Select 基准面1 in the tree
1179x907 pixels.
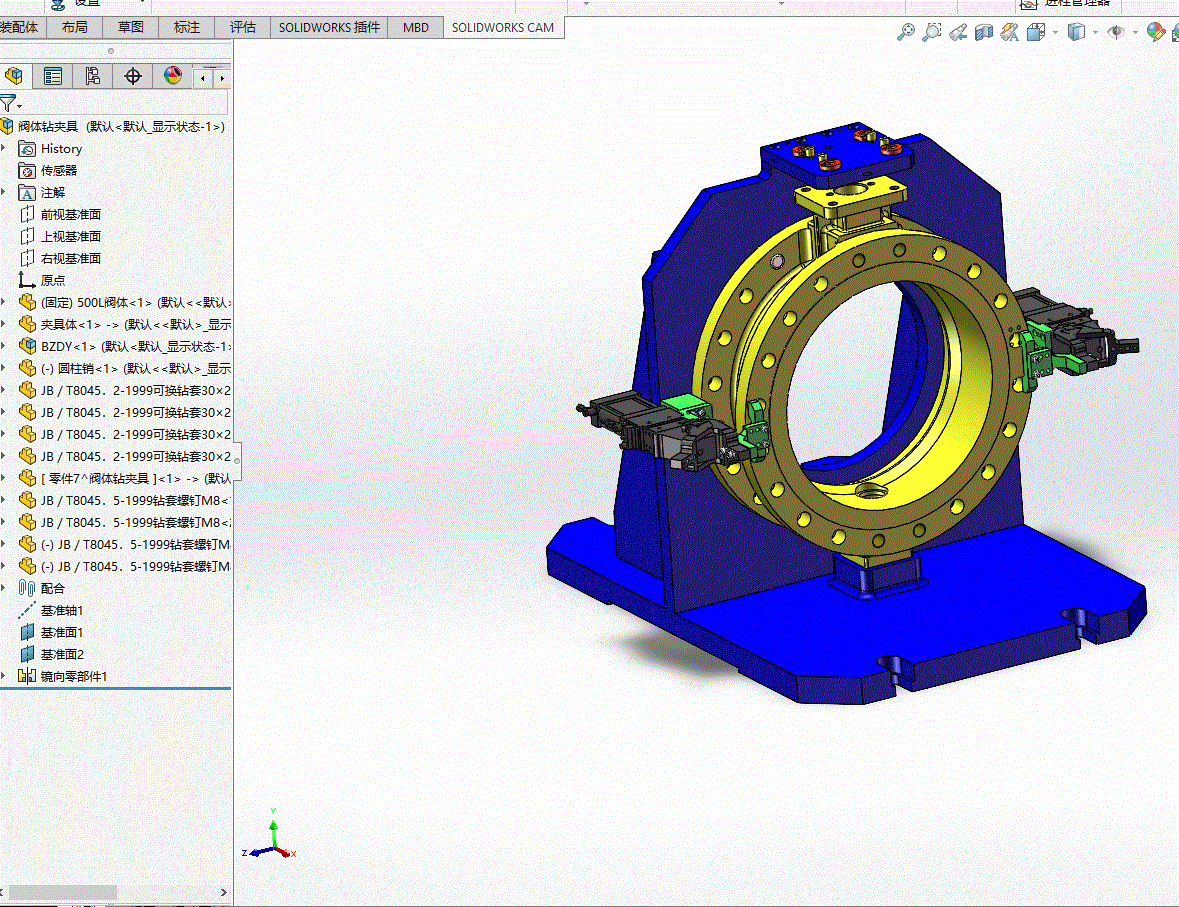[62, 632]
